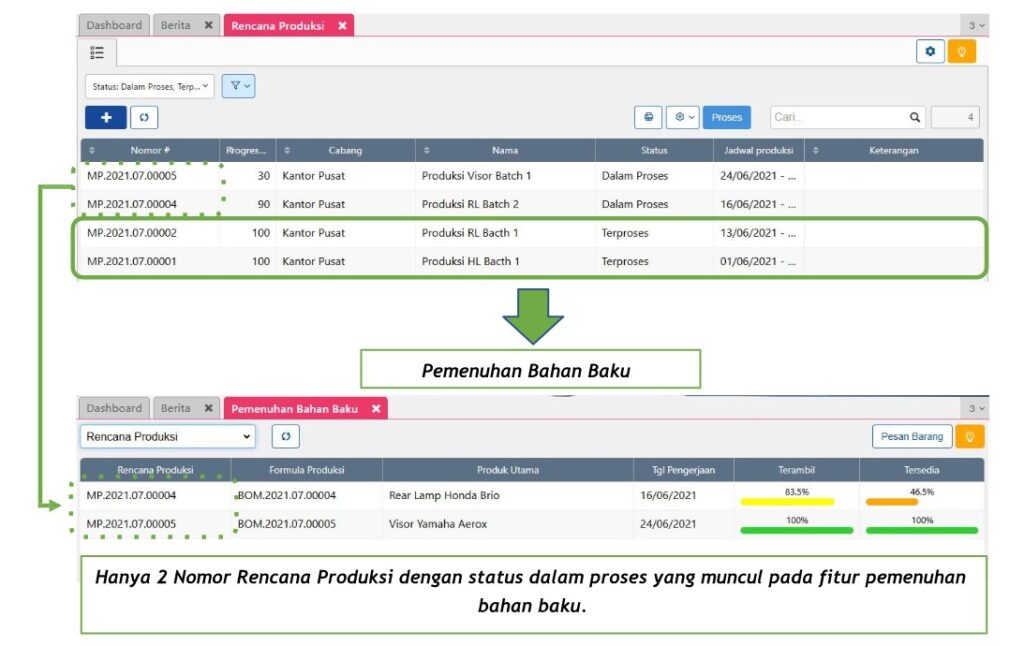Open the upper tab count dropdown

(976, 25)
